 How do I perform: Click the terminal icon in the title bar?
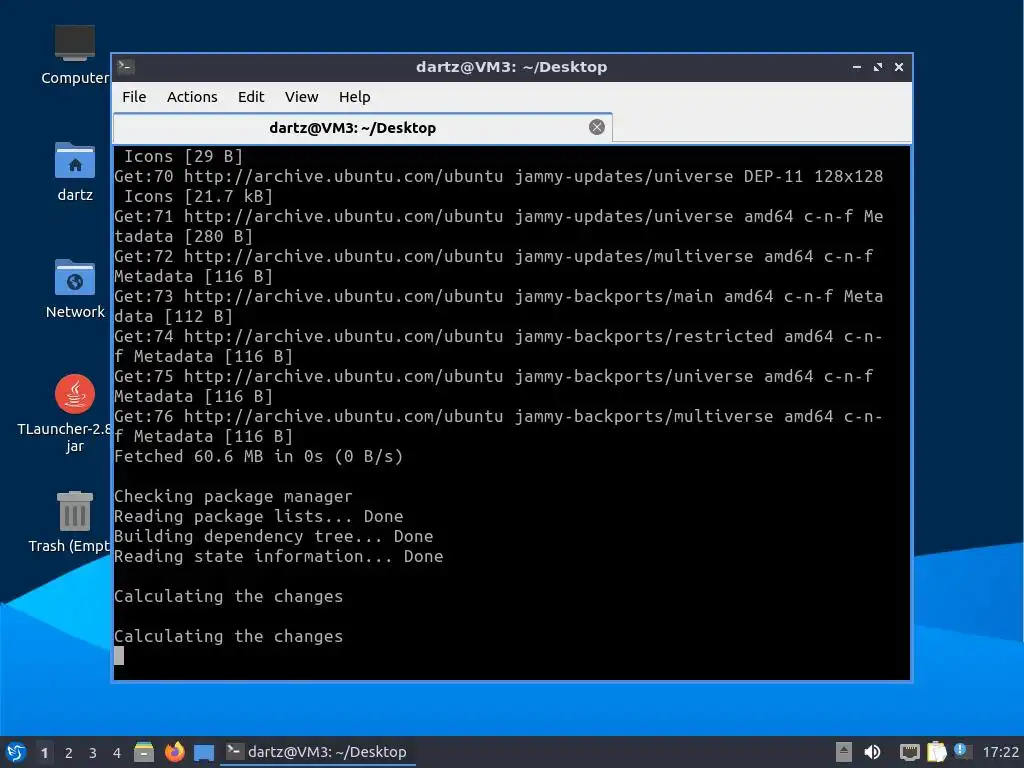click(x=126, y=67)
